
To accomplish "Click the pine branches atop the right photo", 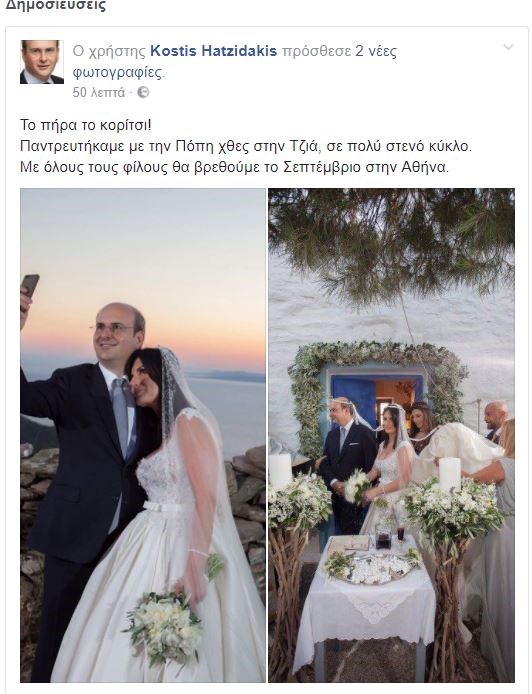I will (391, 239).
